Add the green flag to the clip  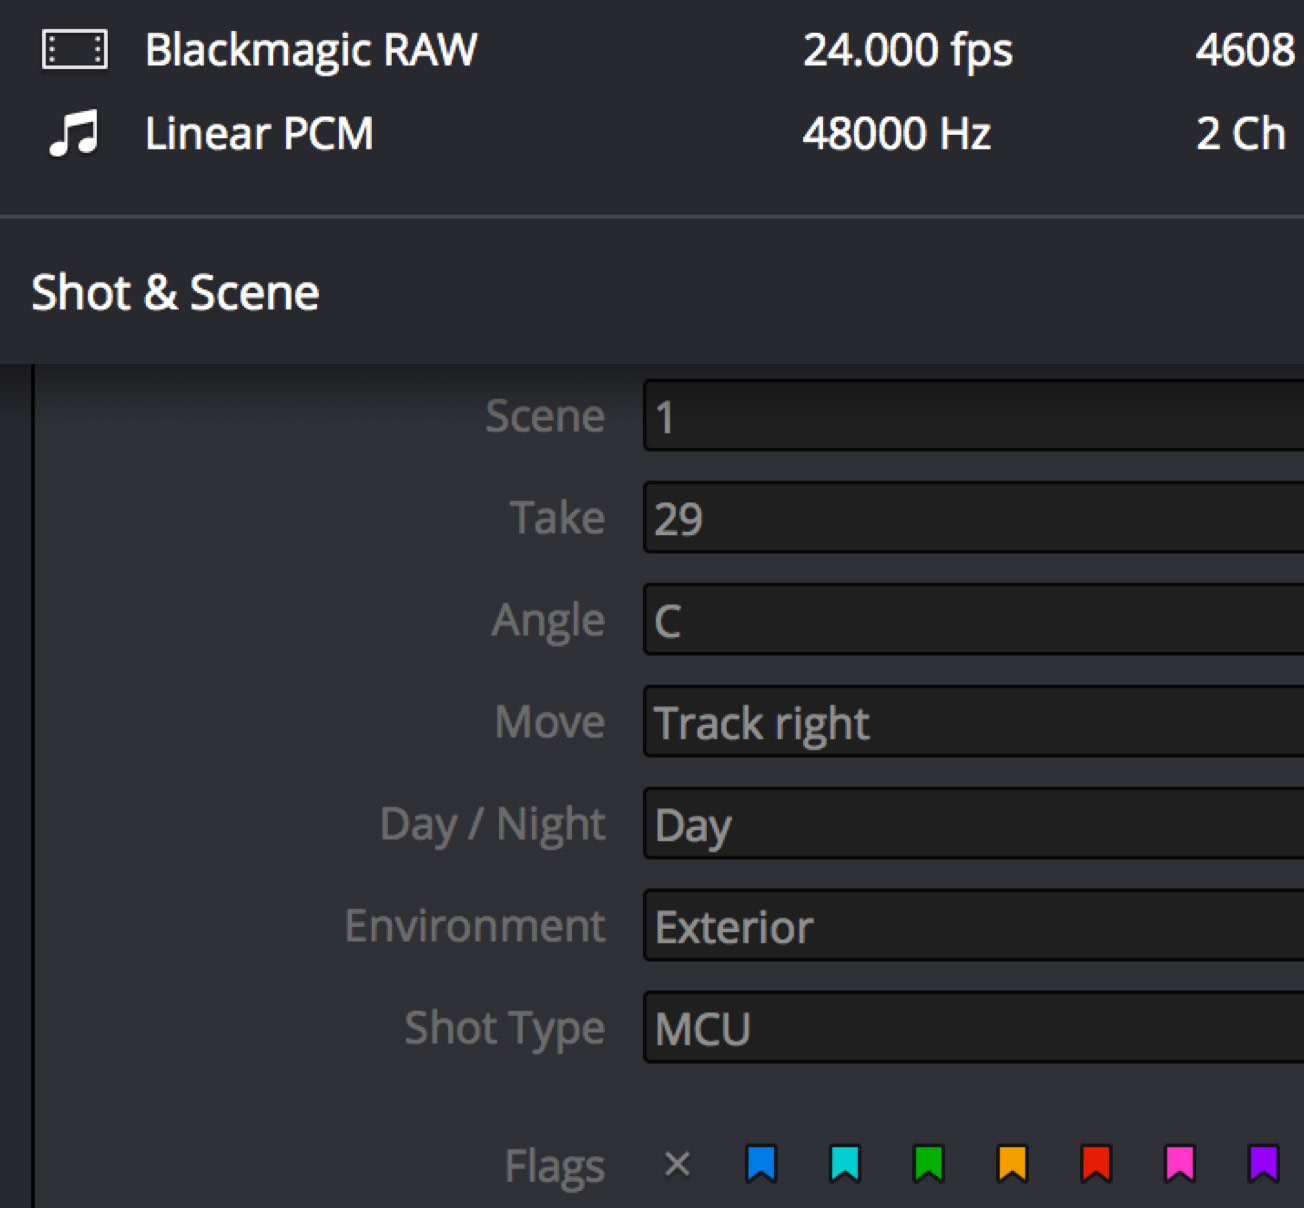point(929,1163)
